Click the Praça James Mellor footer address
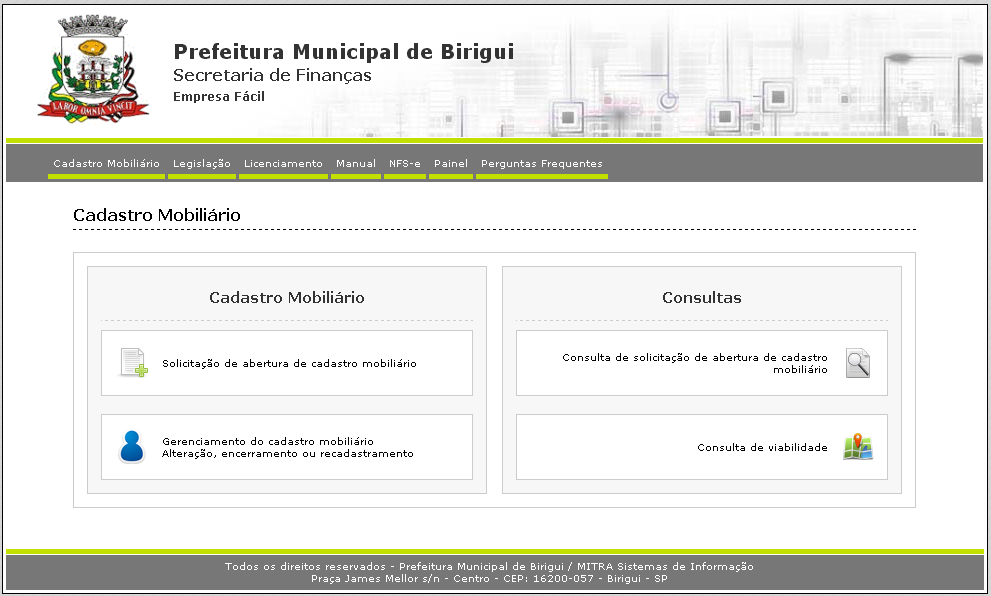This screenshot has height=596, width=991. 489,578
